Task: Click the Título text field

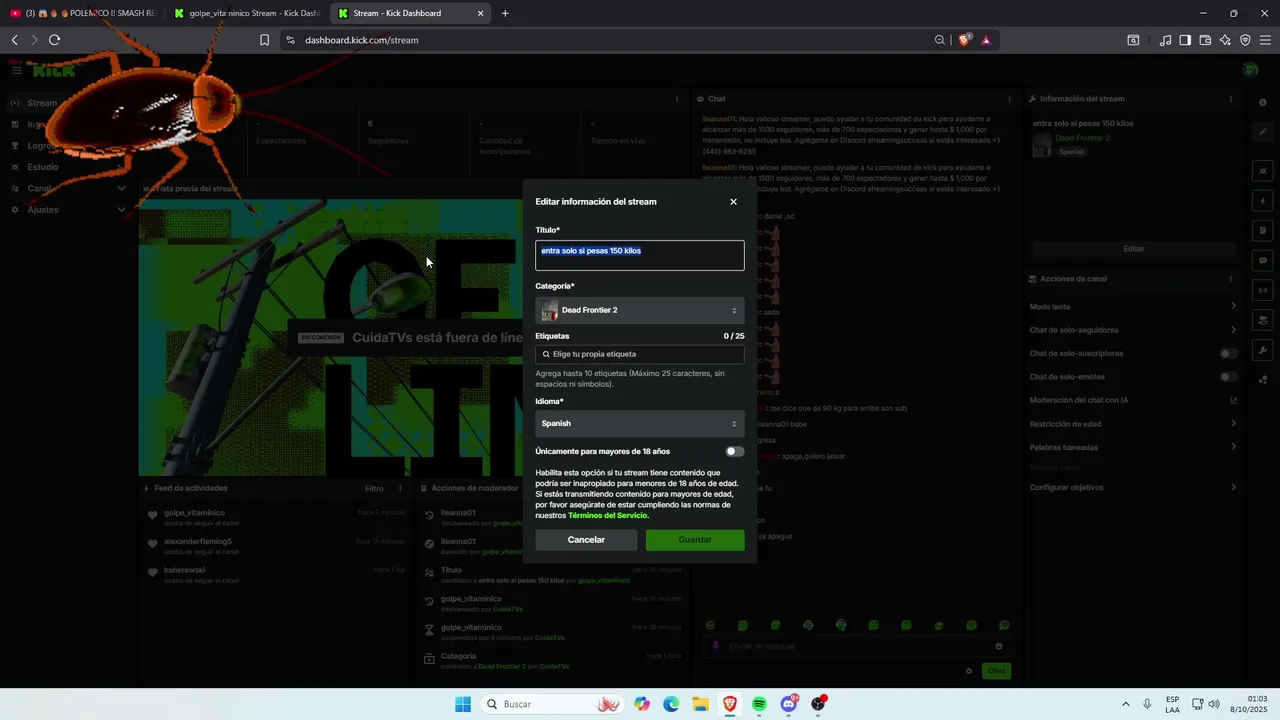Action: [640, 255]
